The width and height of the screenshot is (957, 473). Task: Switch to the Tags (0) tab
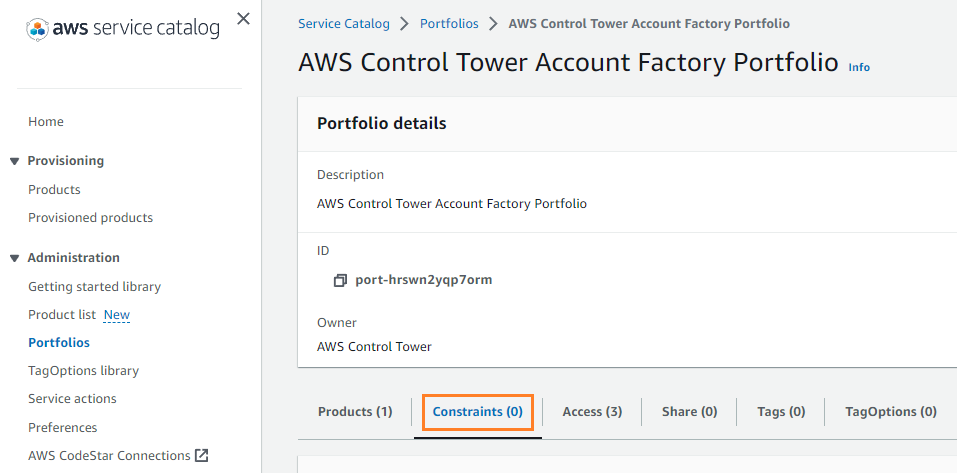coord(781,411)
